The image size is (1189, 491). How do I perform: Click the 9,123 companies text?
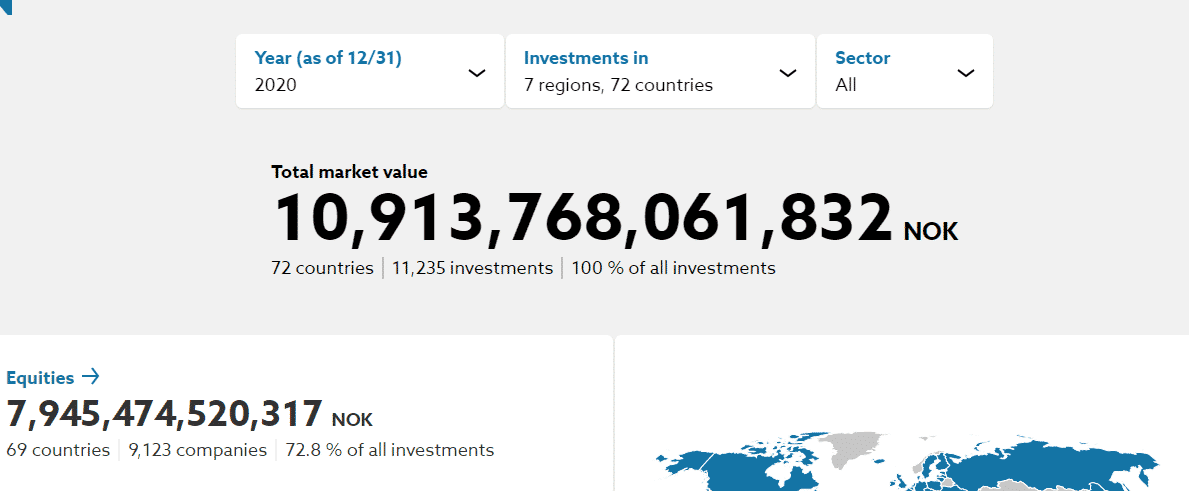pos(198,450)
